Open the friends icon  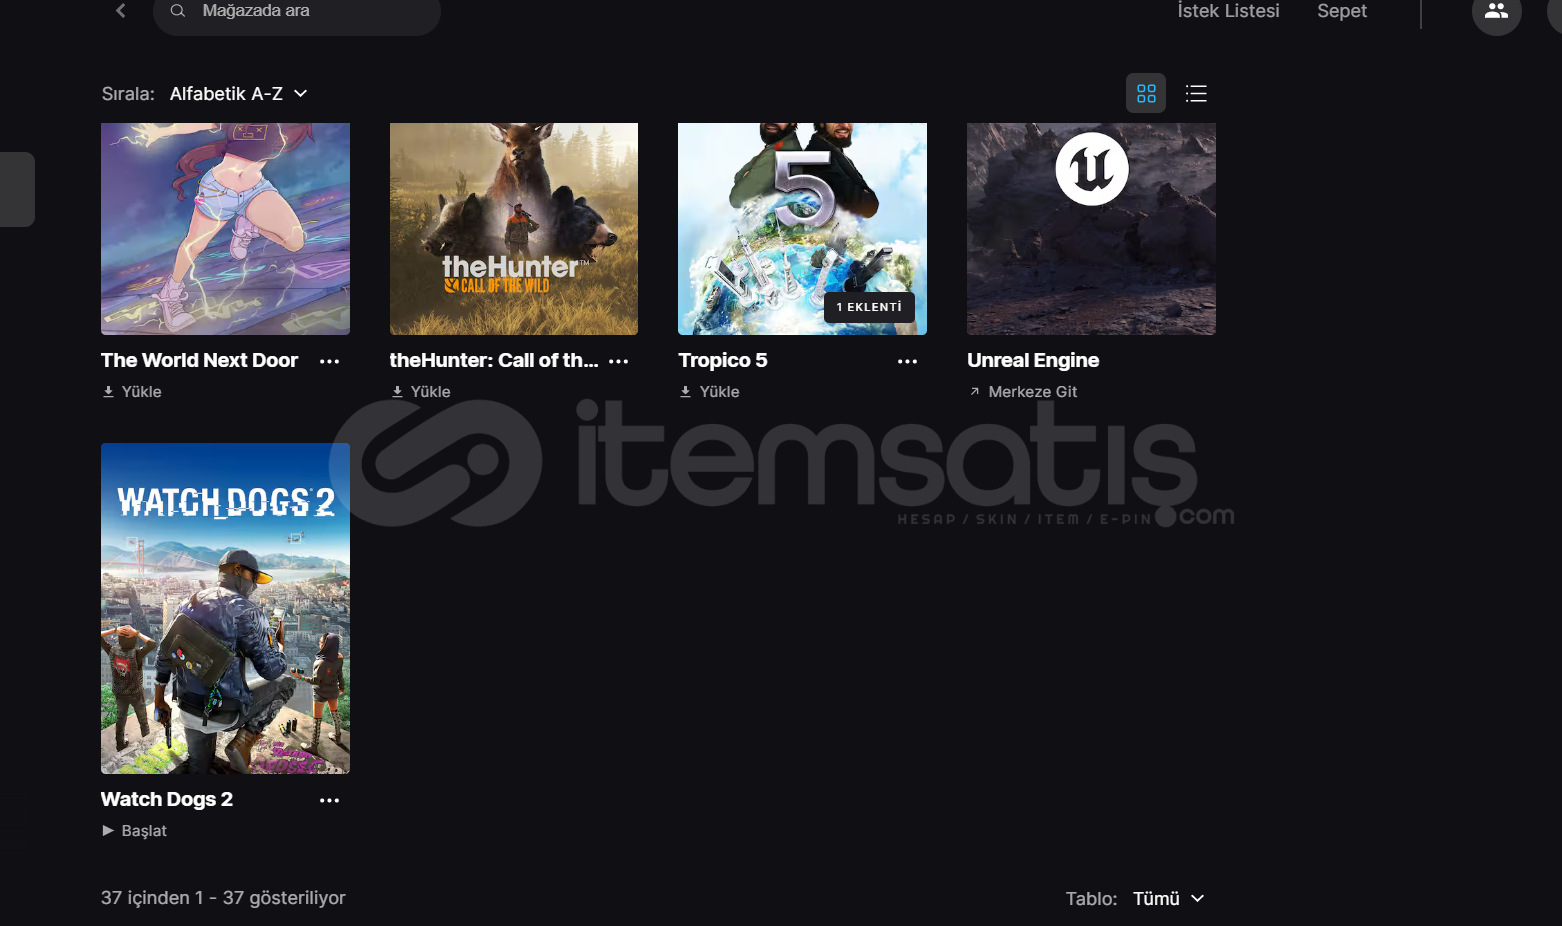coord(1496,12)
